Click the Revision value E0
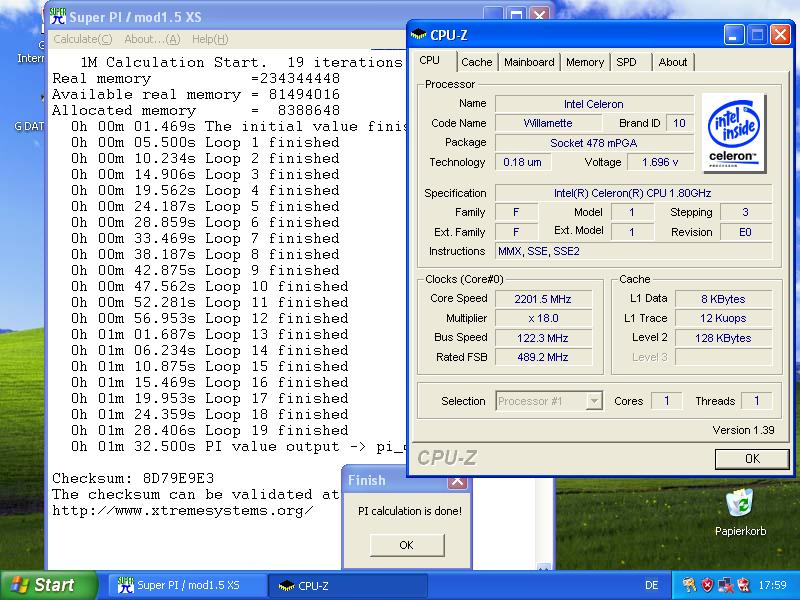This screenshot has width=800, height=600. (745, 232)
